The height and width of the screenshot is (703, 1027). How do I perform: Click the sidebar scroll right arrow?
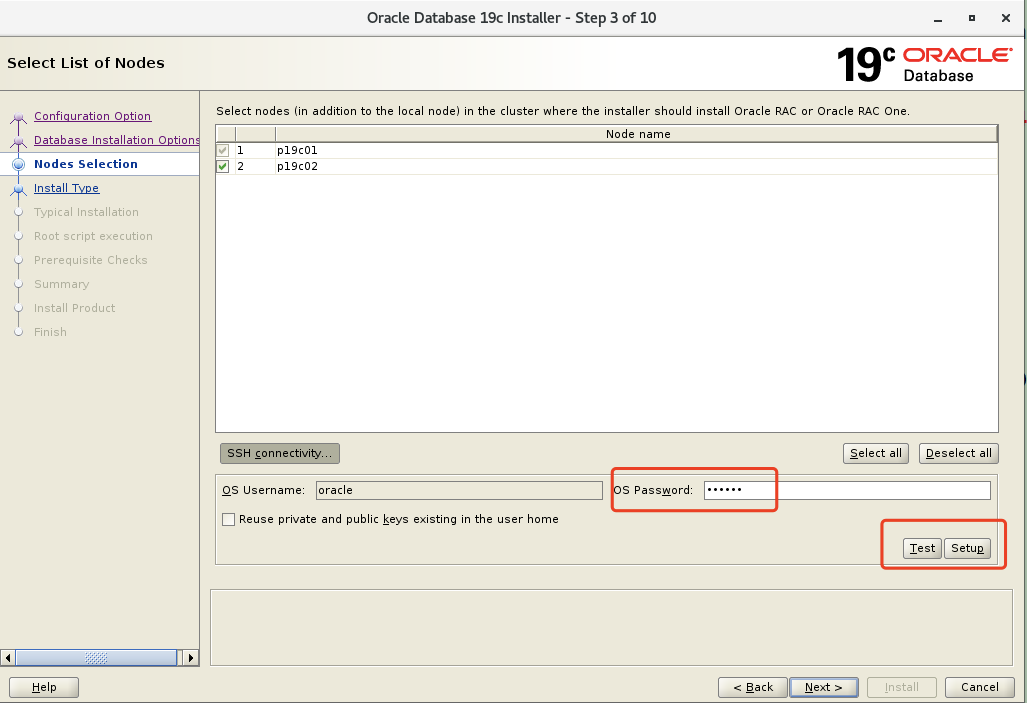coord(191,658)
